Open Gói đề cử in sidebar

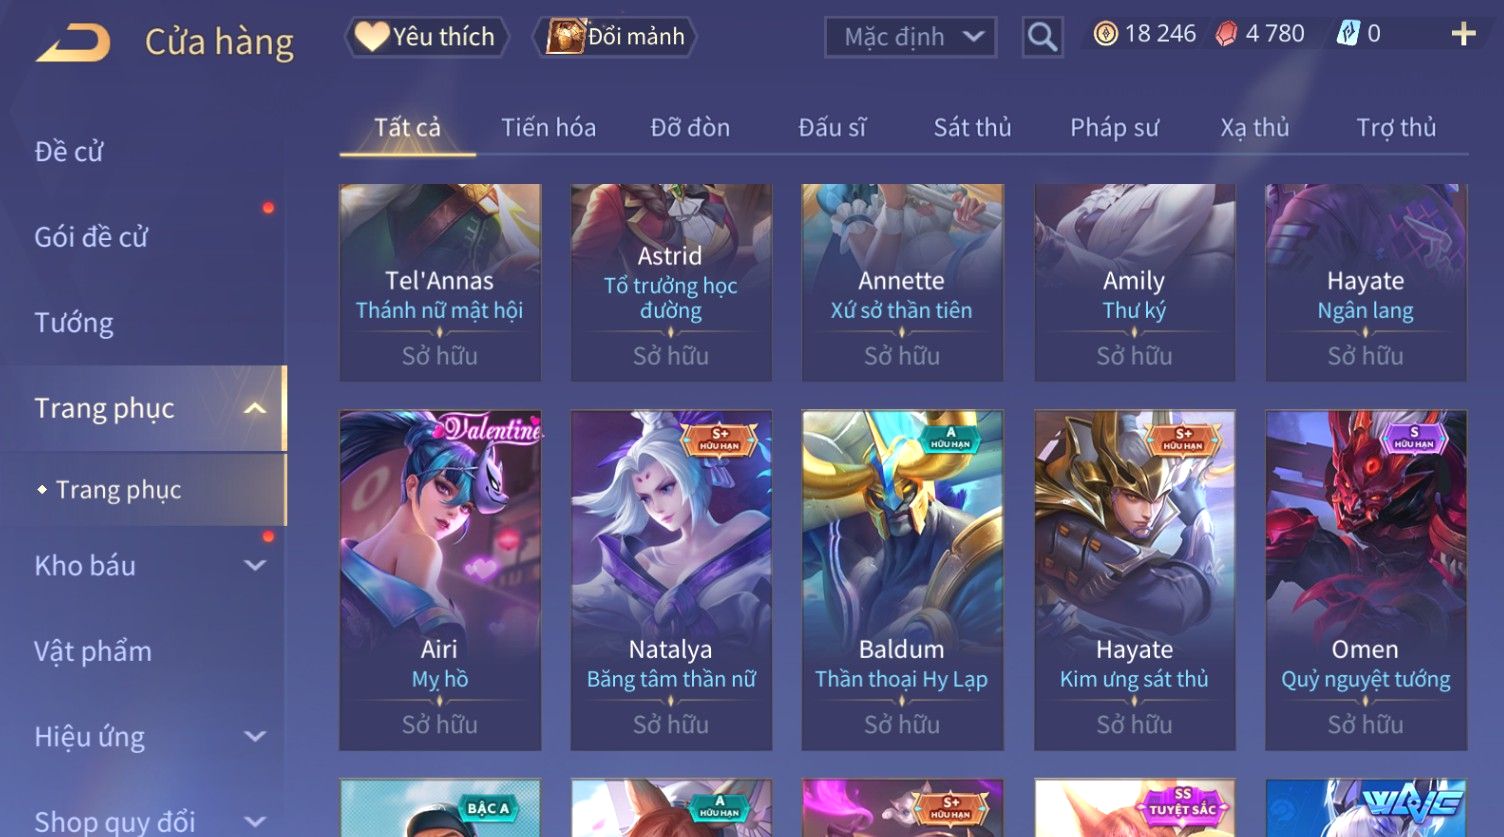pos(91,237)
